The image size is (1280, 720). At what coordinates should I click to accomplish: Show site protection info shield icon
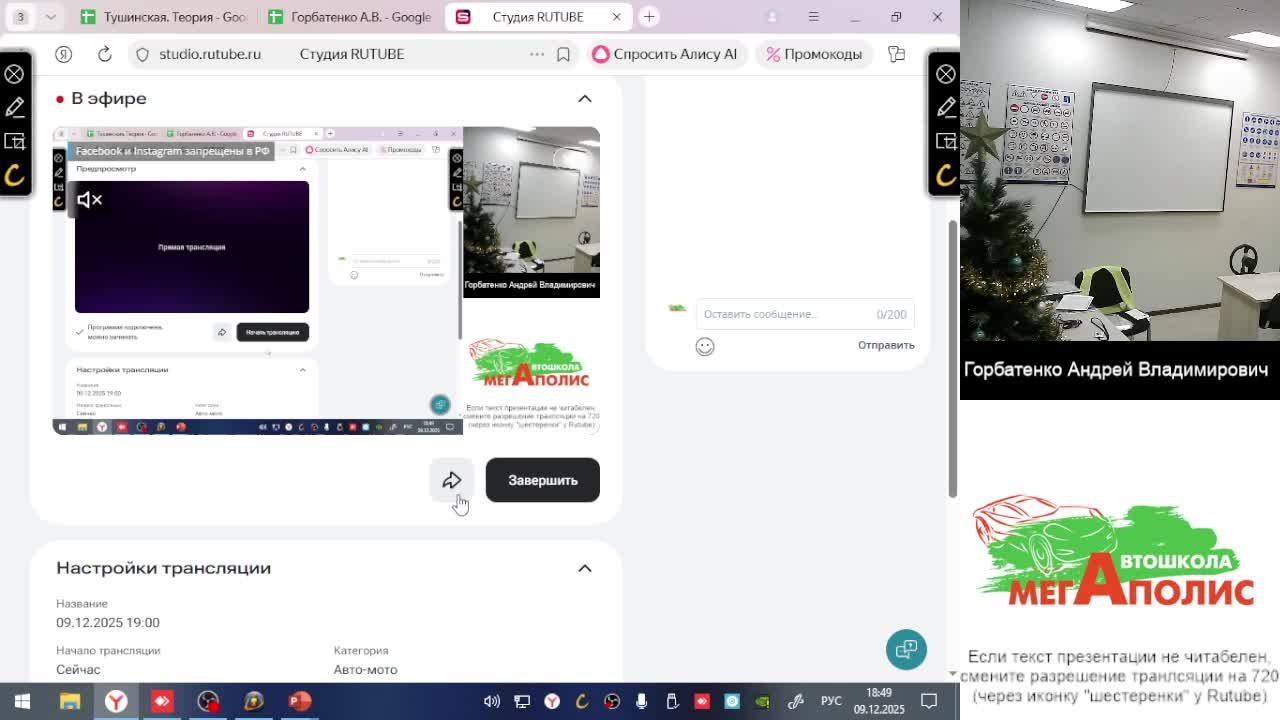[x=142, y=54]
